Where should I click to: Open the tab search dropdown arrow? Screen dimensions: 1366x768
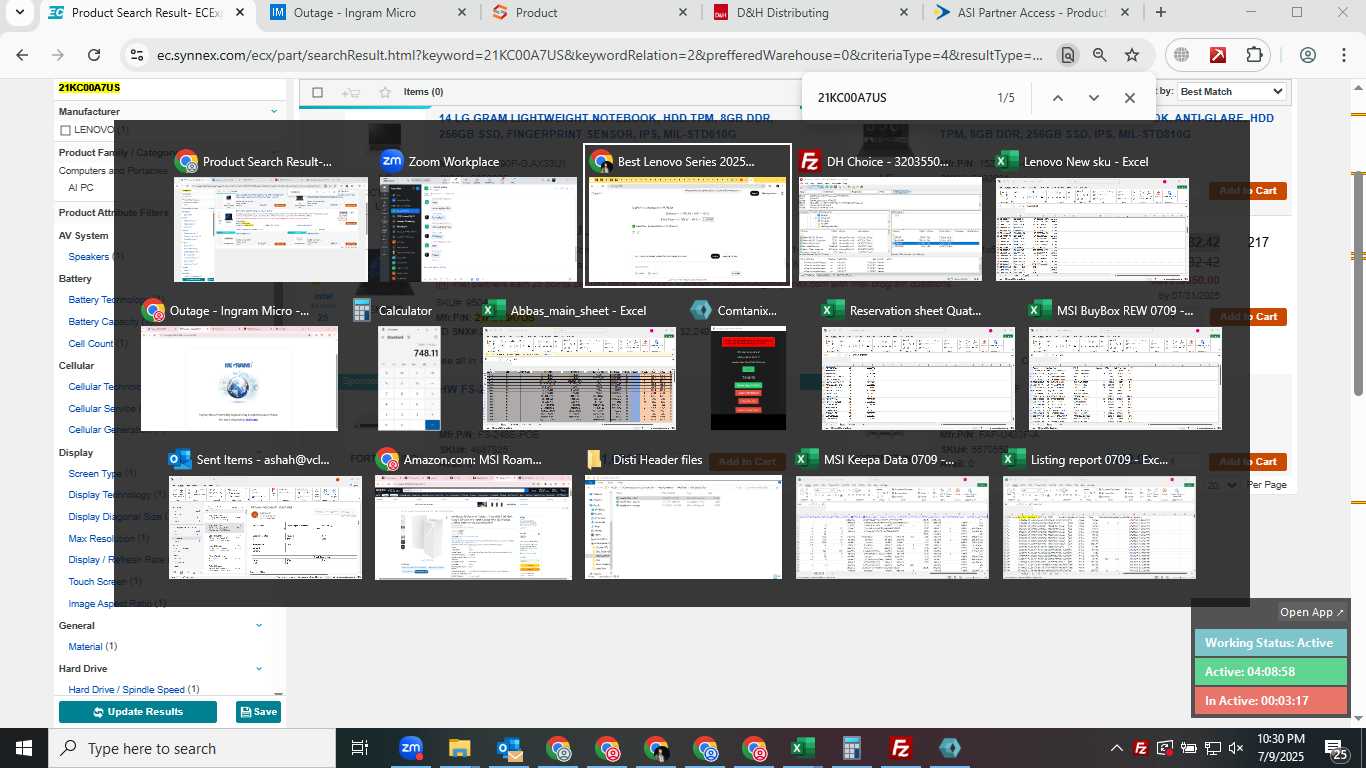[x=18, y=13]
